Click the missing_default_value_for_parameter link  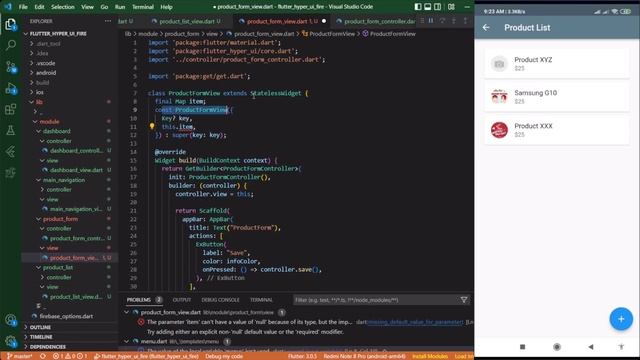tap(415, 322)
